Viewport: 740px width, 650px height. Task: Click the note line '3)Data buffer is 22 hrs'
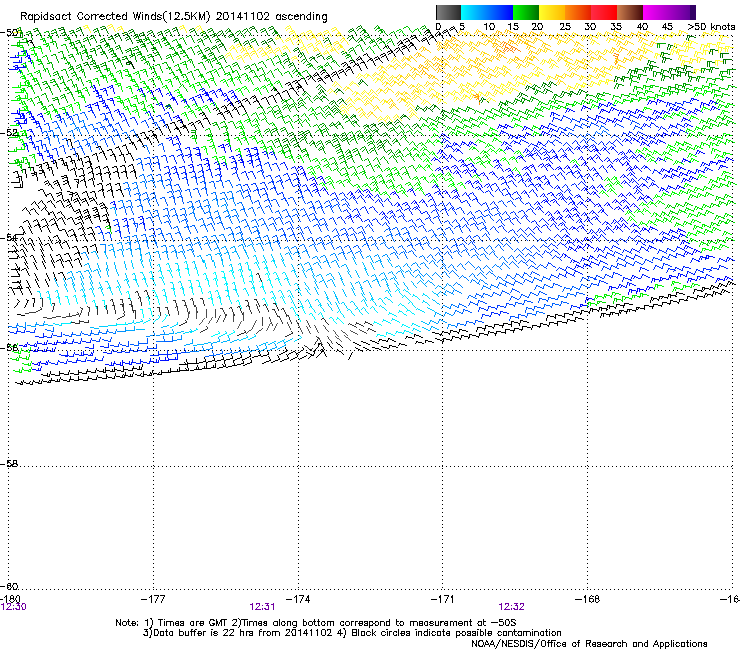pos(352,633)
